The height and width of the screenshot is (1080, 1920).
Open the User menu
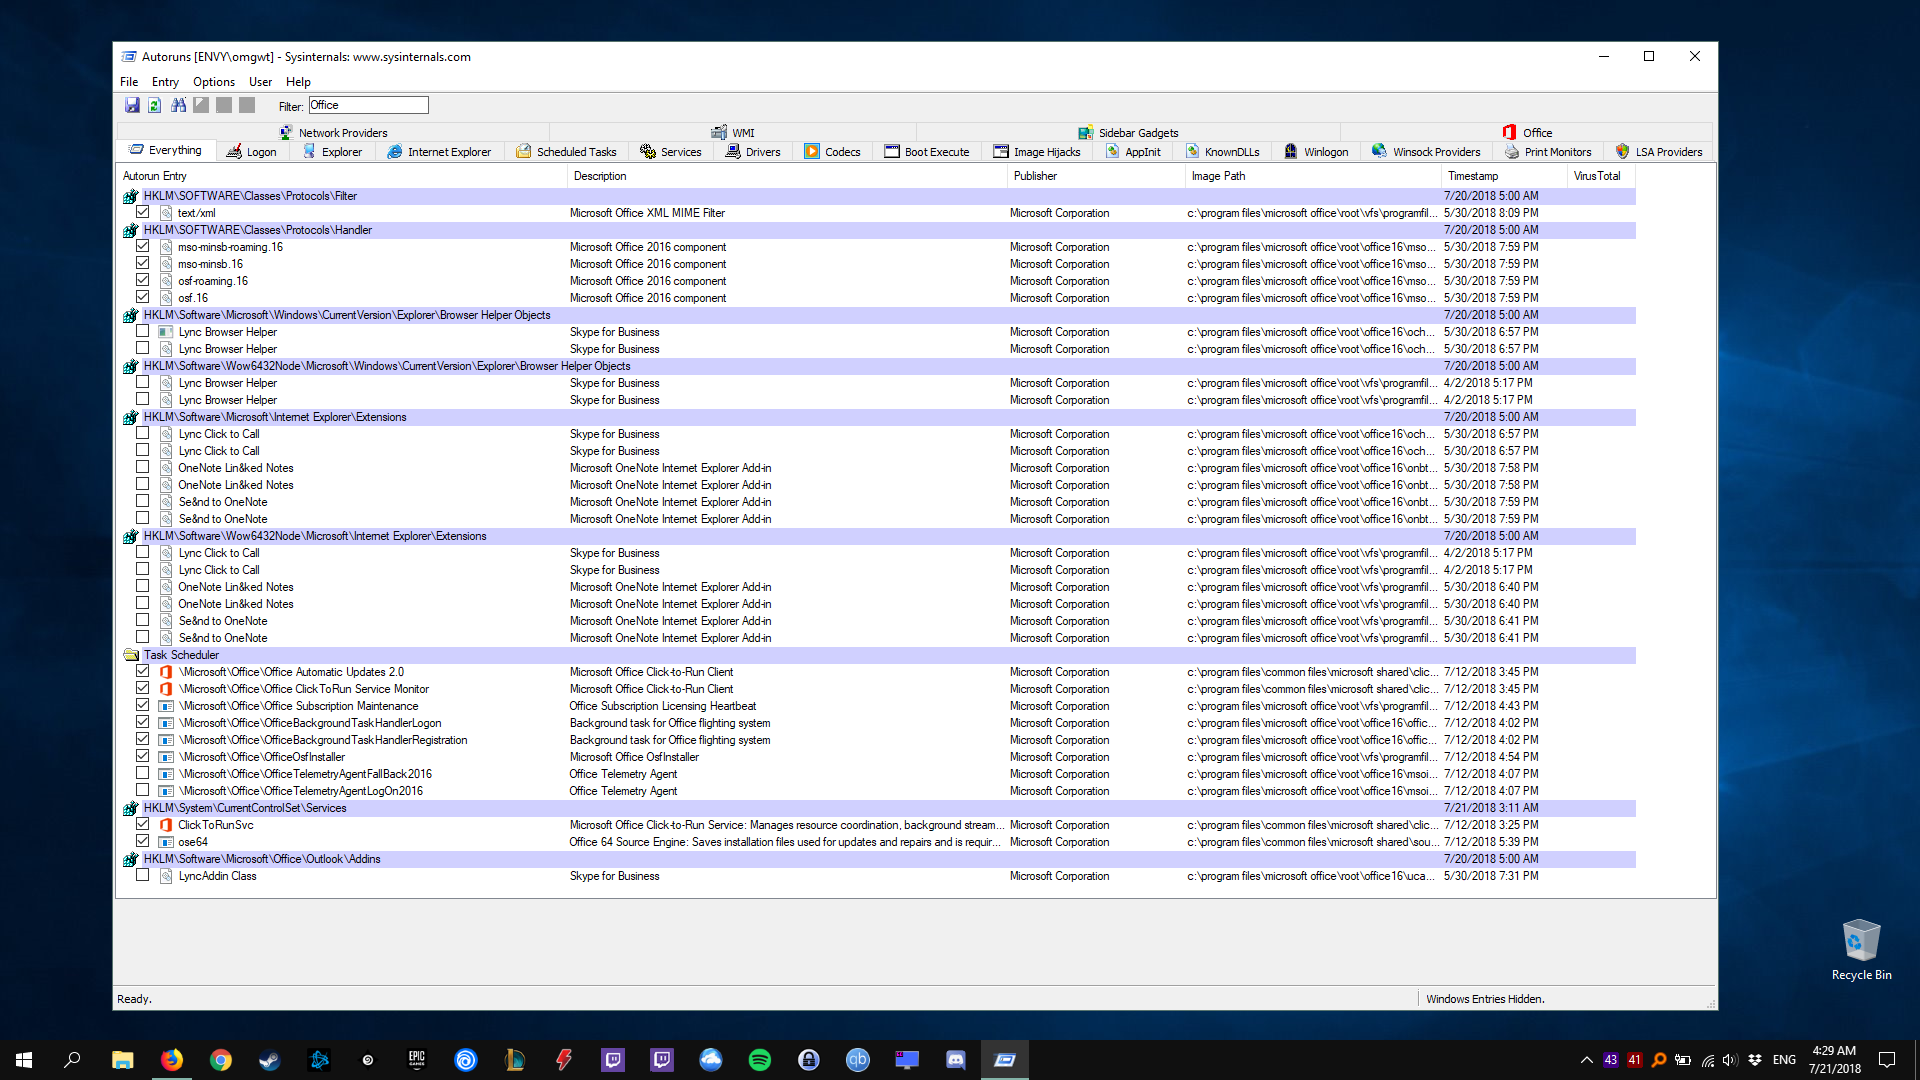tap(260, 82)
